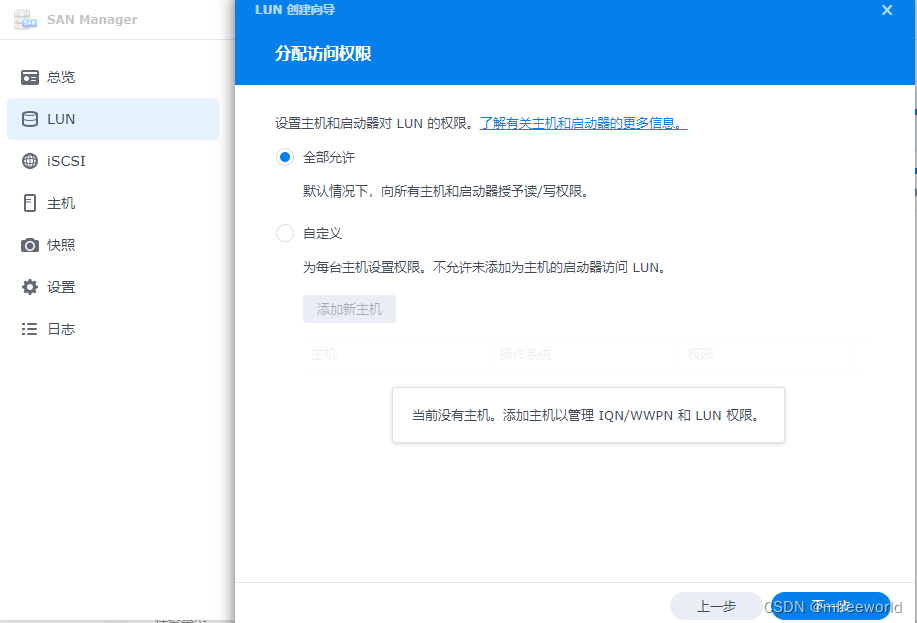The height and width of the screenshot is (623, 917).
Task: Enable the 自定义 permission option
Action: (283, 233)
